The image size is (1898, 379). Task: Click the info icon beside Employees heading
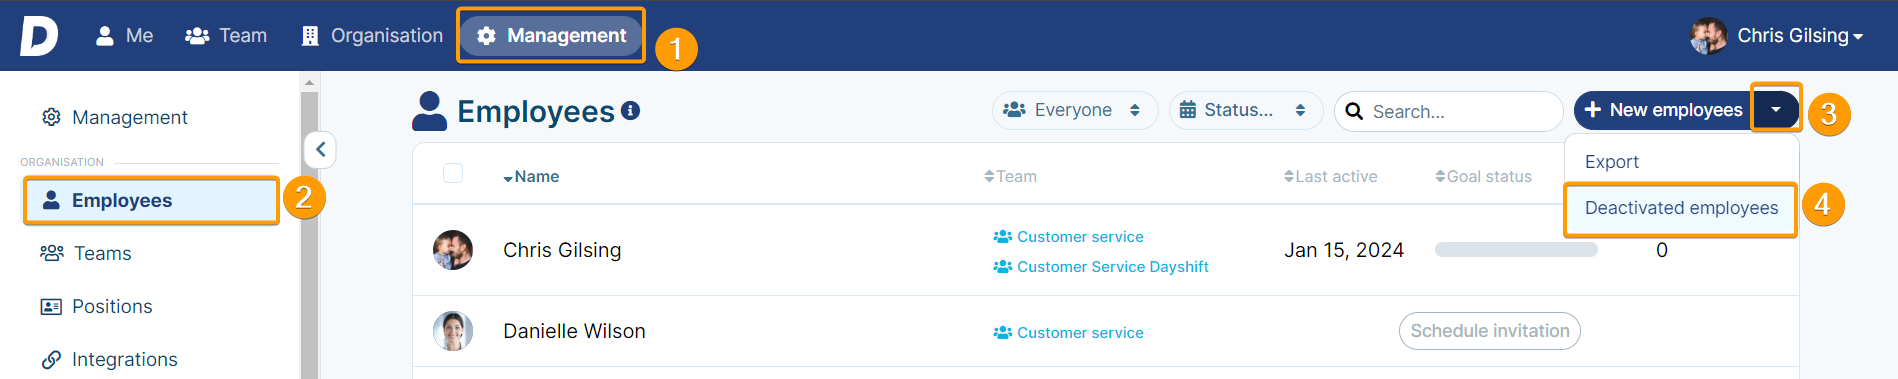point(630,111)
